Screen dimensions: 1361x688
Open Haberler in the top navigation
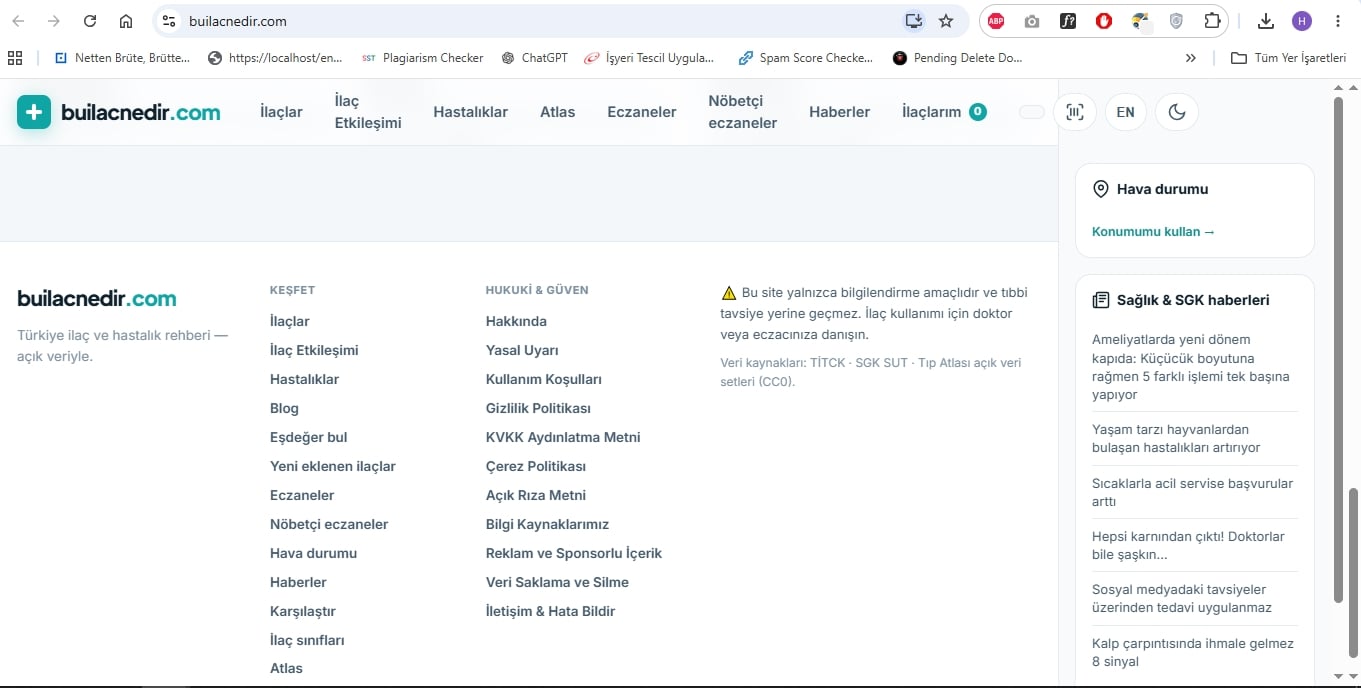(840, 112)
